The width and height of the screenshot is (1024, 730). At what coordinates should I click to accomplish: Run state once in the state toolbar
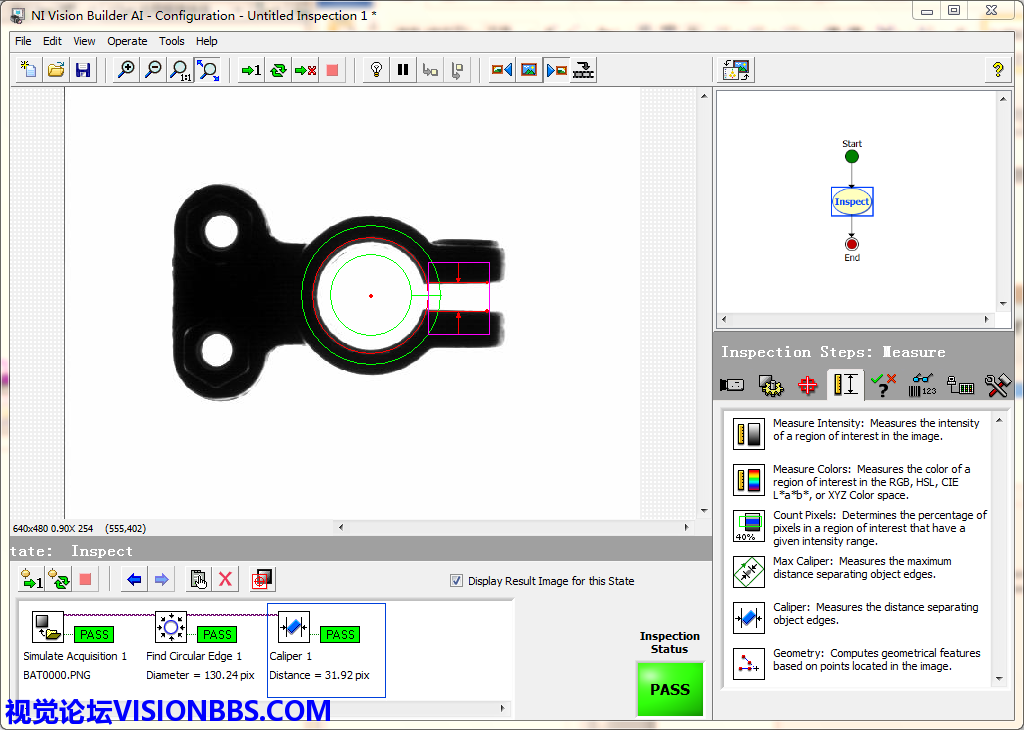(x=32, y=579)
